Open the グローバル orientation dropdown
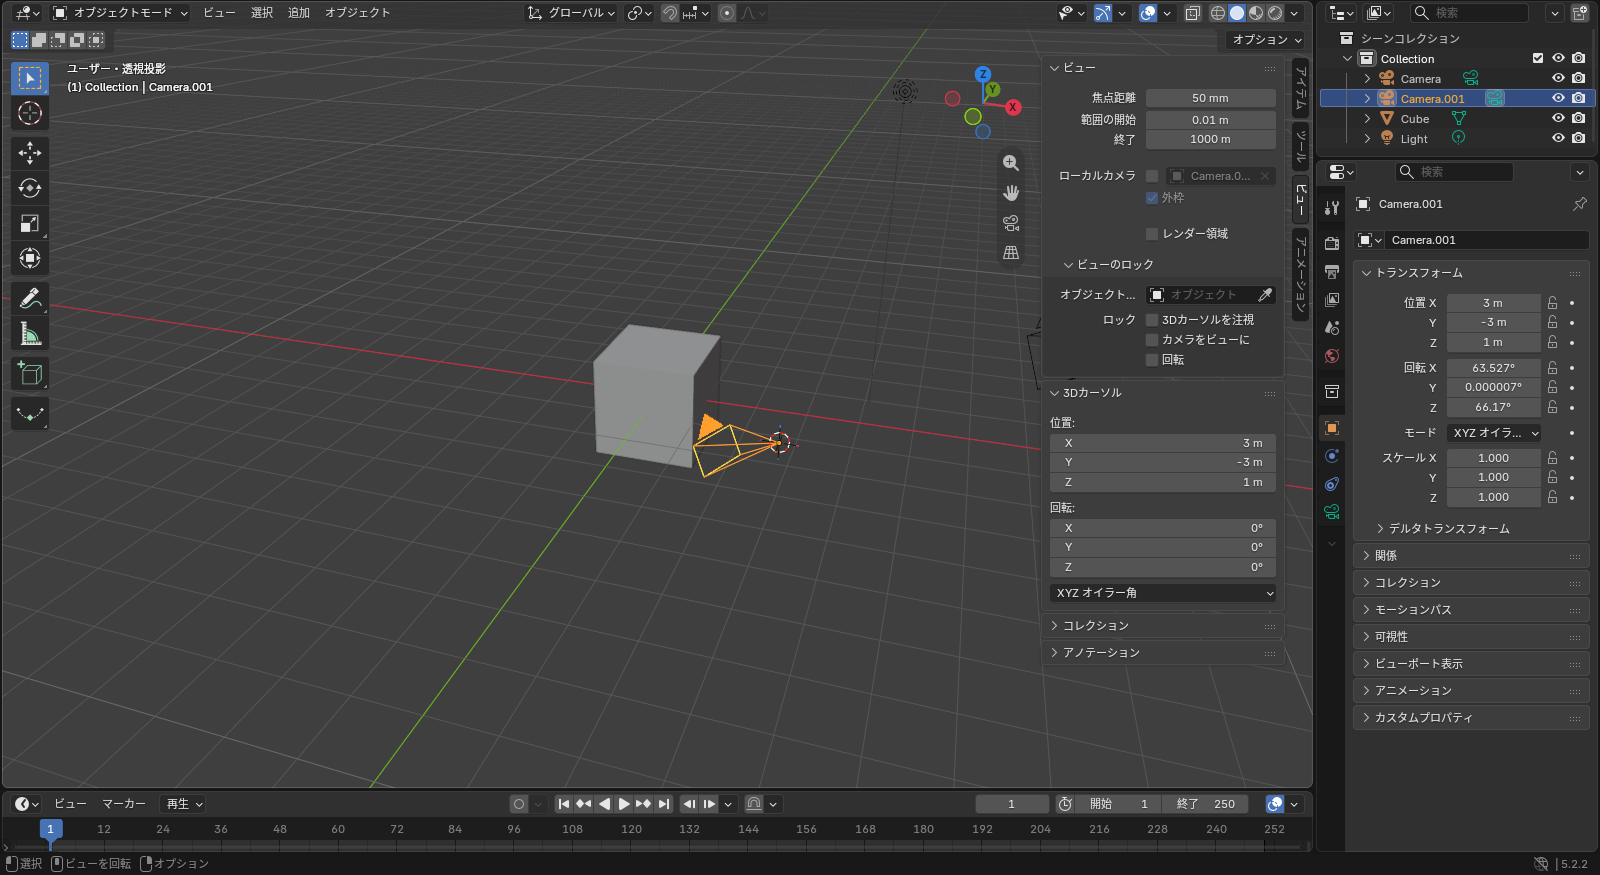 pos(571,13)
